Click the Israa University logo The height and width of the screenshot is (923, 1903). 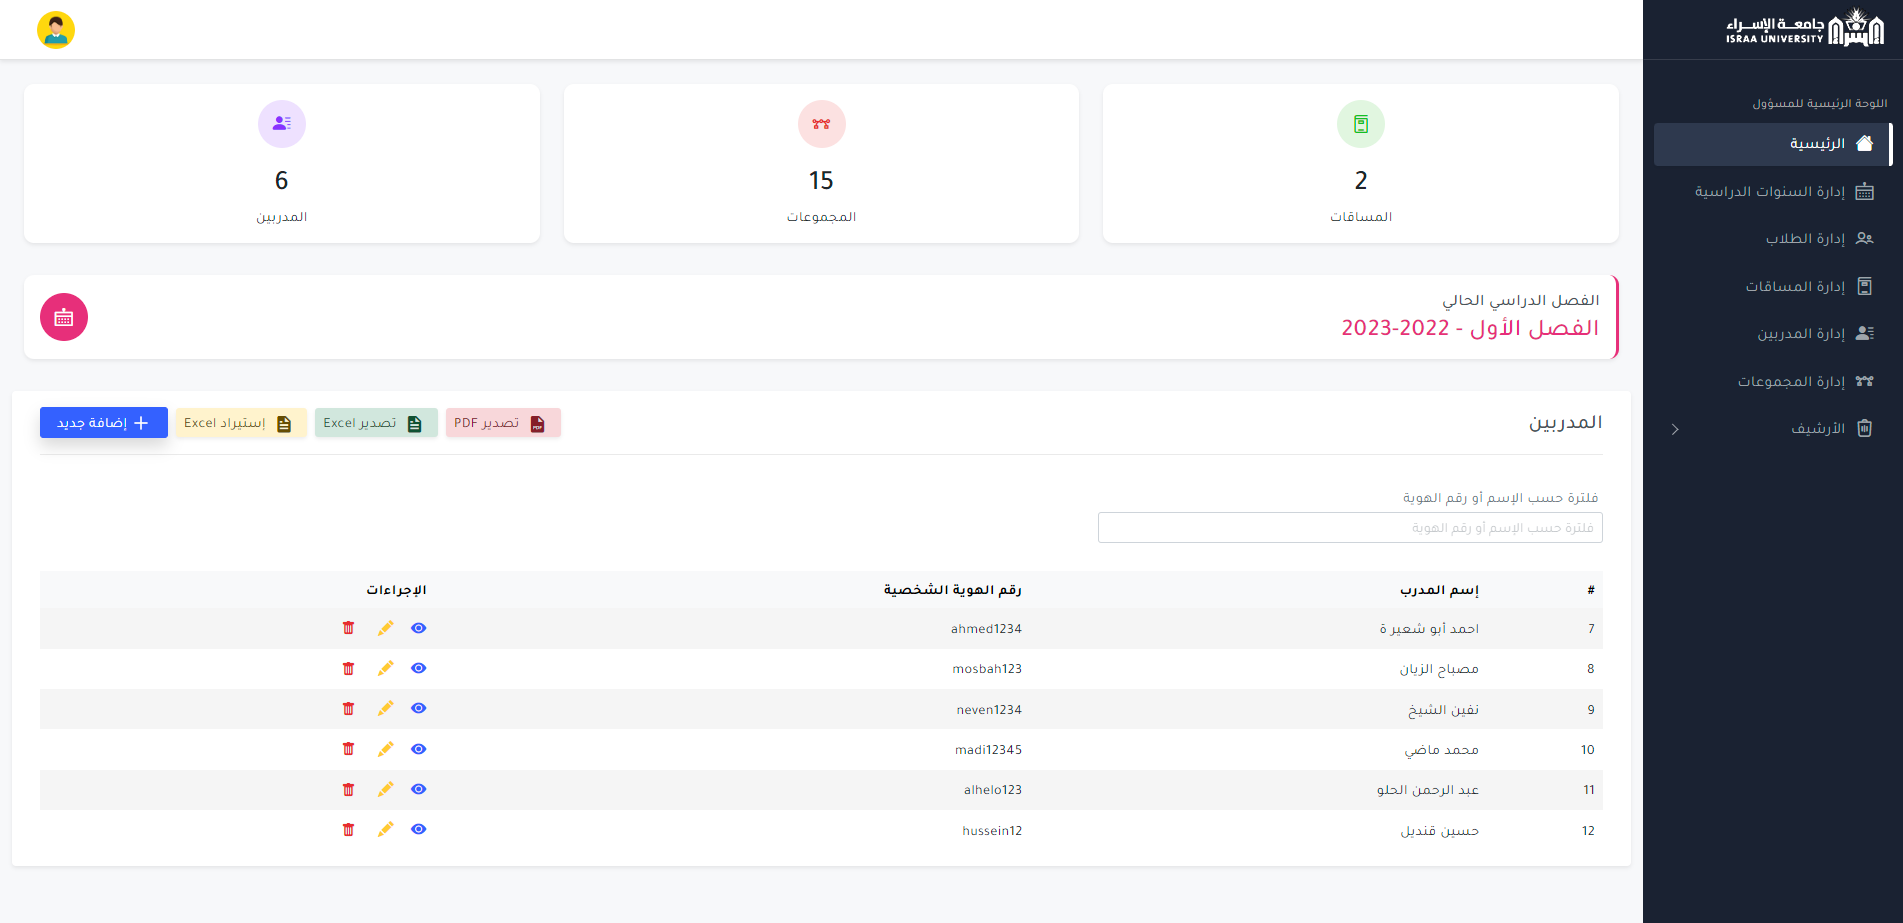point(1804,29)
